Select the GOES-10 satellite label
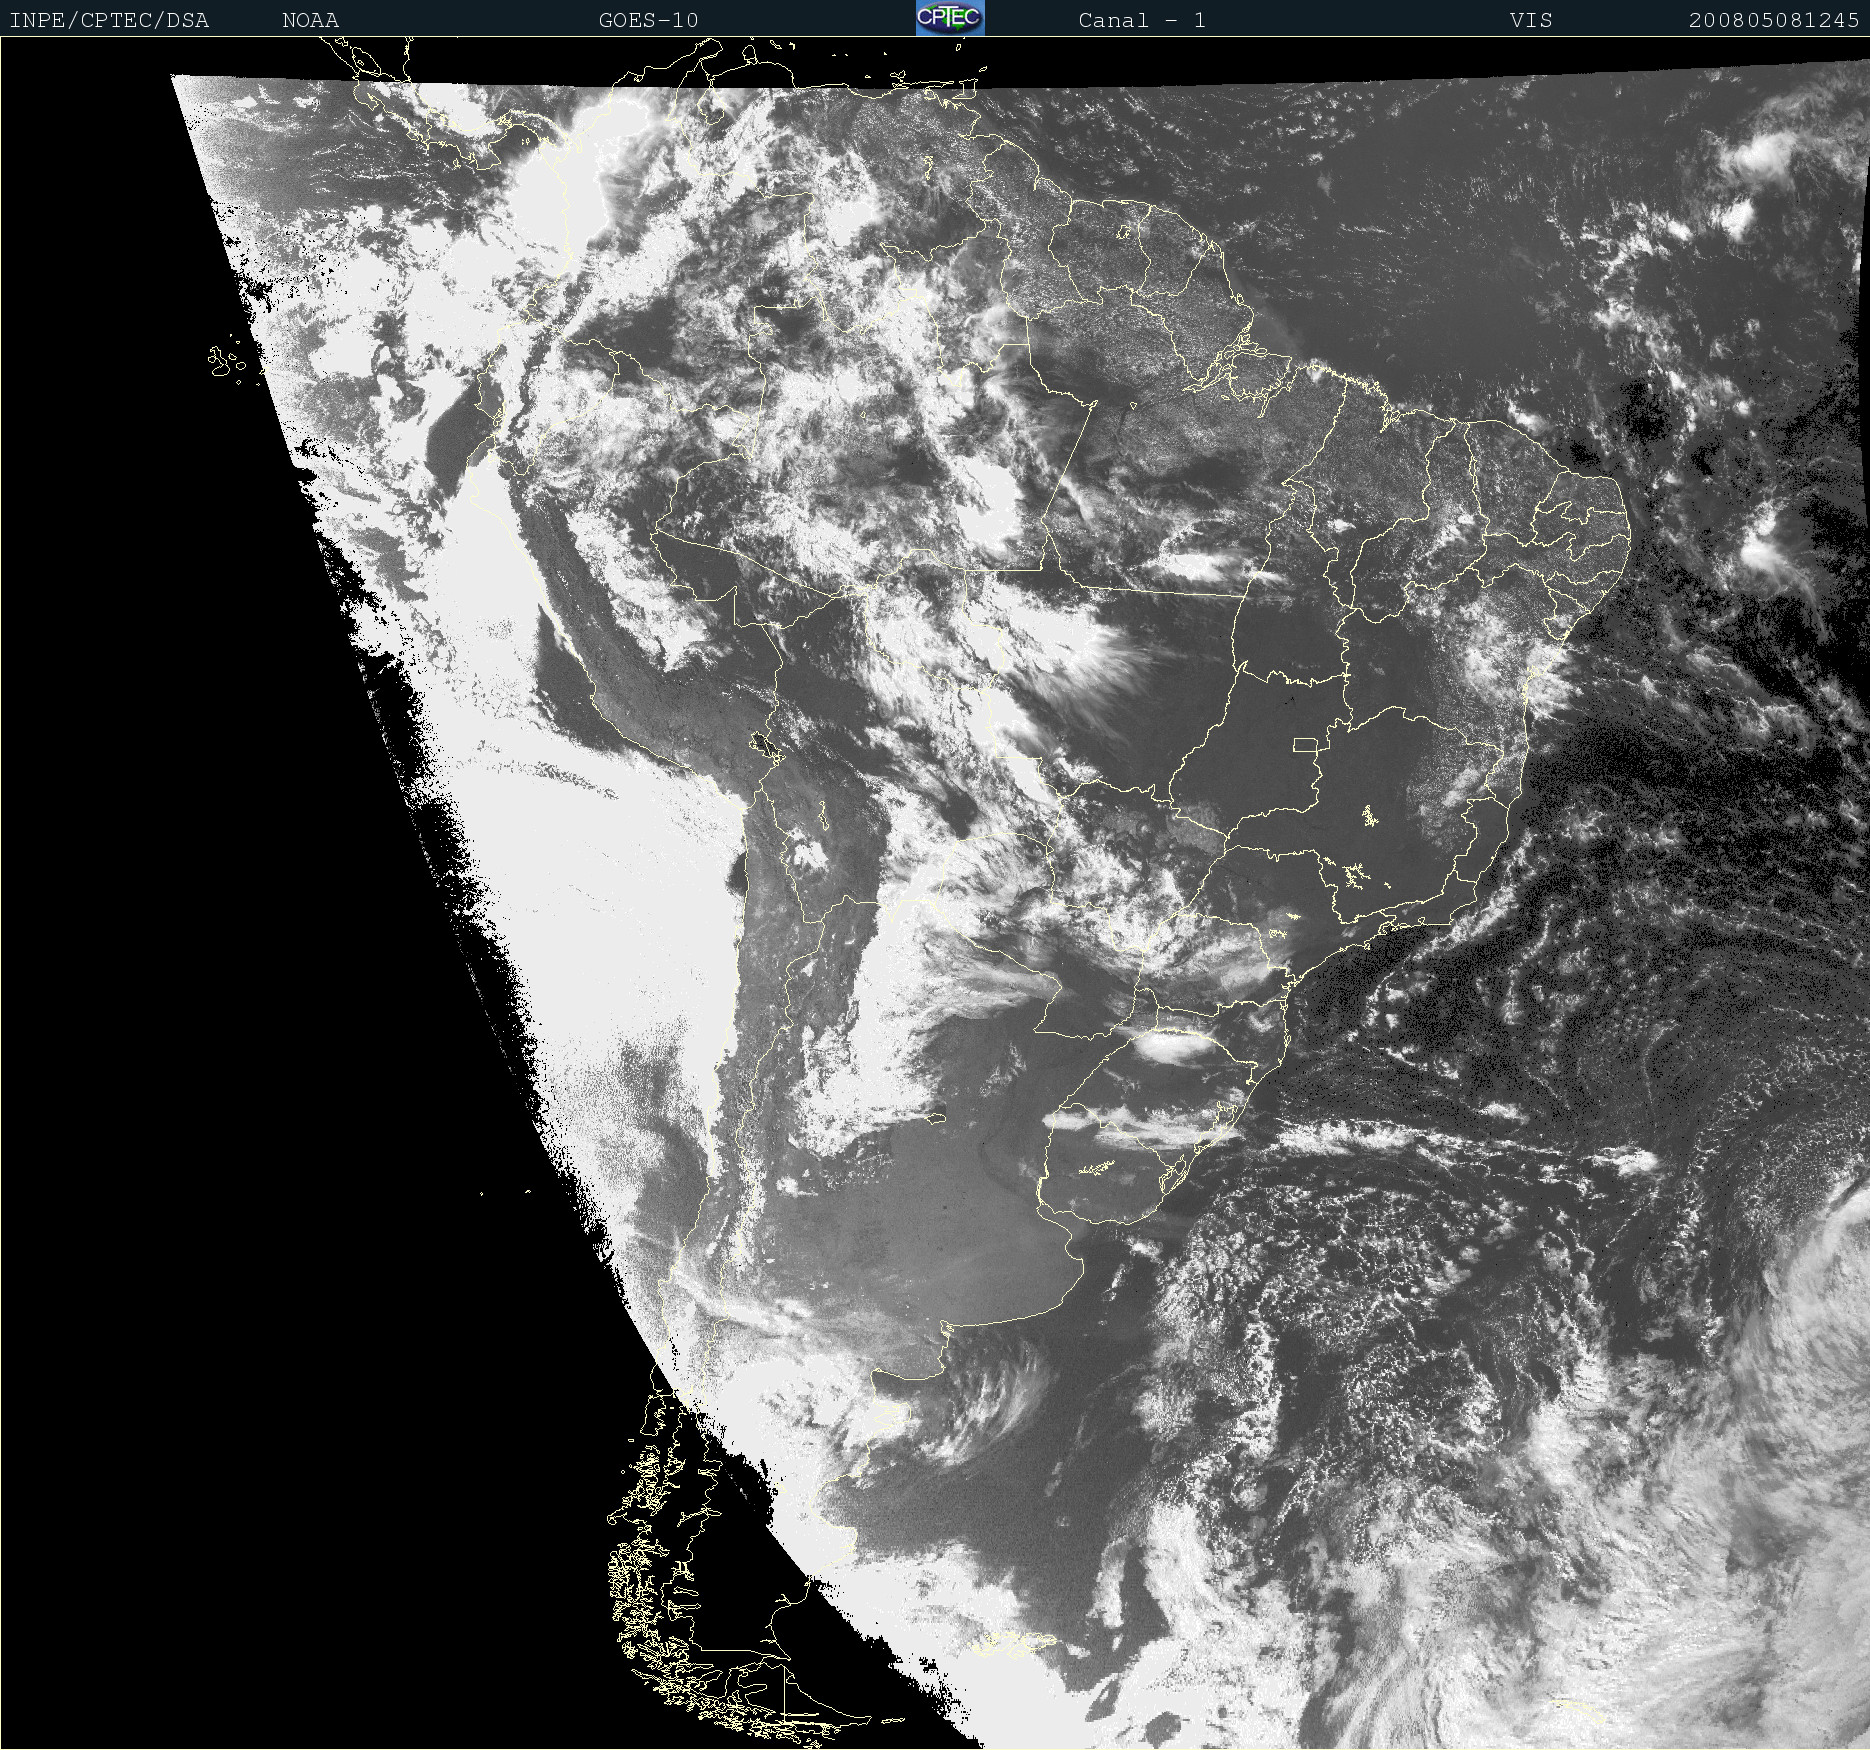Image resolution: width=1870 pixels, height=1750 pixels. point(648,20)
